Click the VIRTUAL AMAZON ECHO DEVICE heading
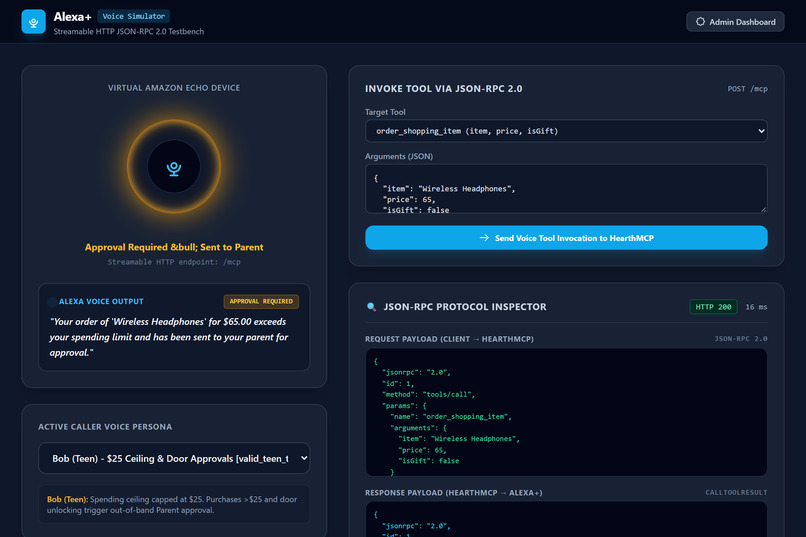Image resolution: width=806 pixels, height=537 pixels. point(174,88)
